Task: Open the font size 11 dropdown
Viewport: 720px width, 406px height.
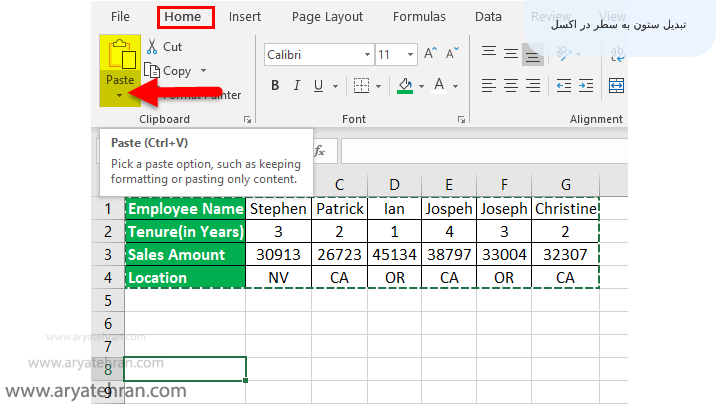Action: tap(410, 54)
